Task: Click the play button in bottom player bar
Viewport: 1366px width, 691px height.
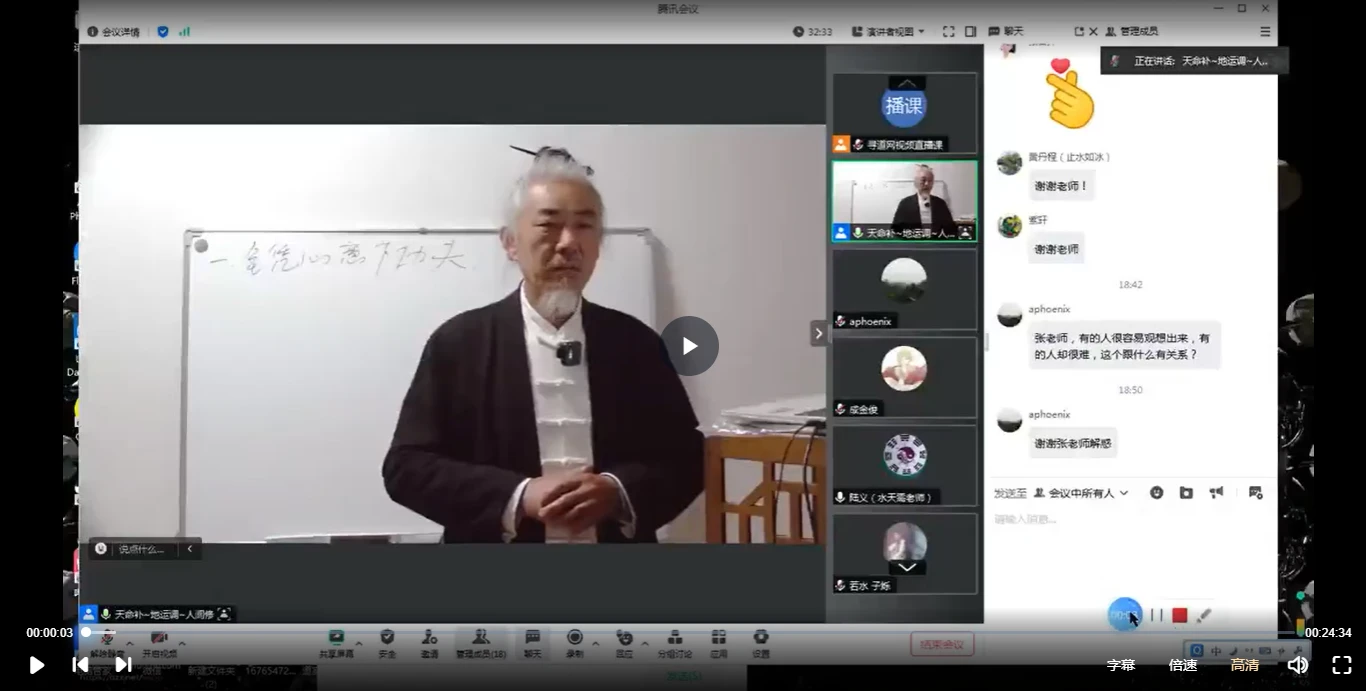Action: 37,665
